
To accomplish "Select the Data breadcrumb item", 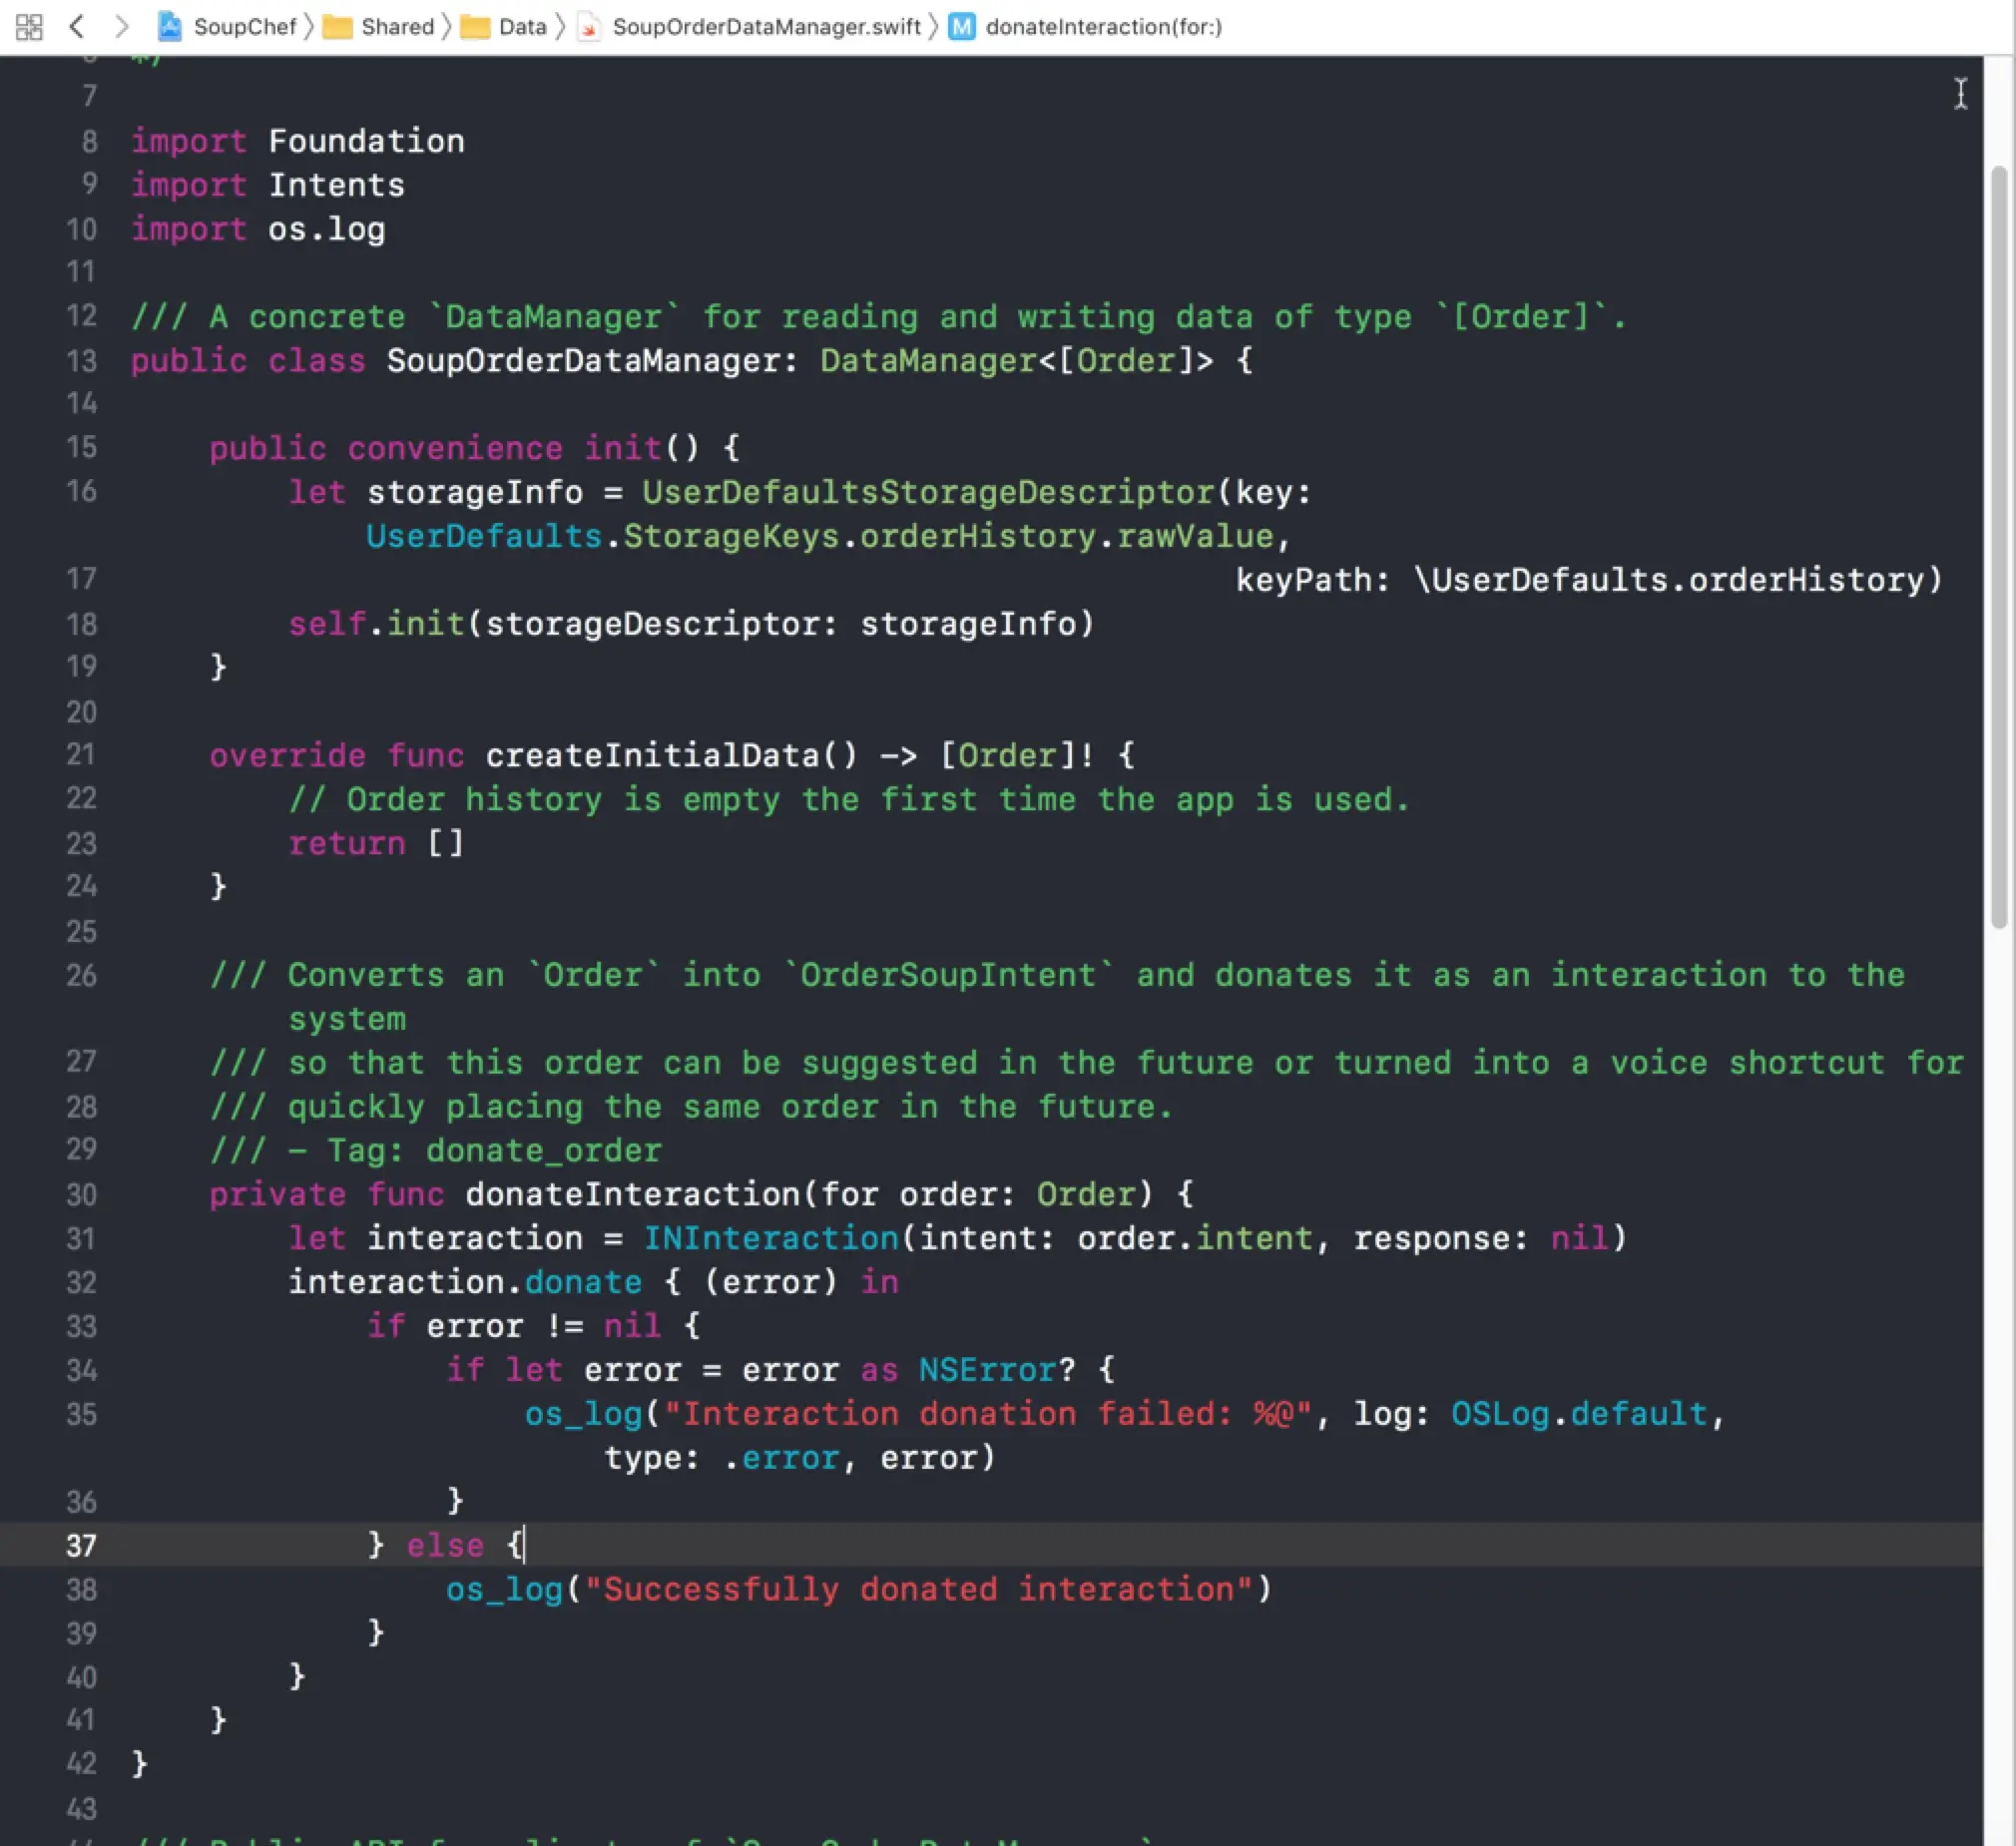I will click(522, 27).
